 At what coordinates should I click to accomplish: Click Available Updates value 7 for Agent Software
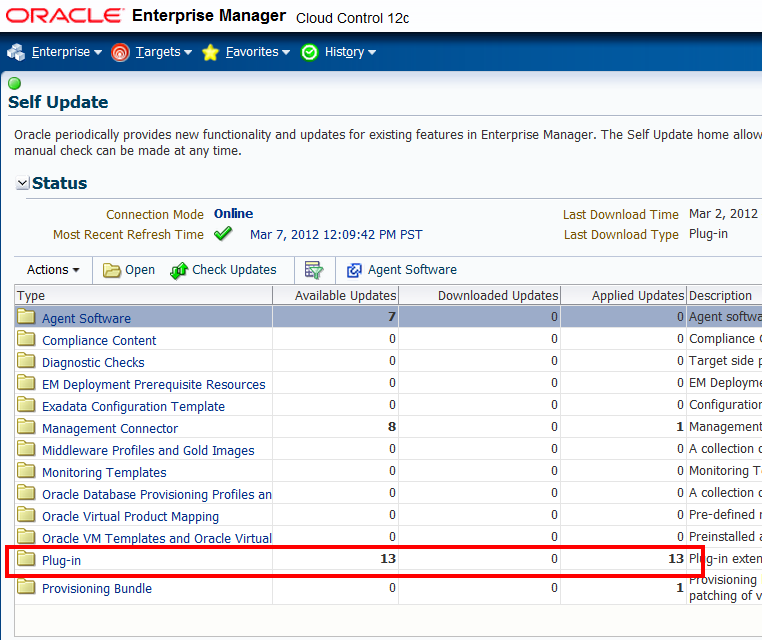[392, 317]
